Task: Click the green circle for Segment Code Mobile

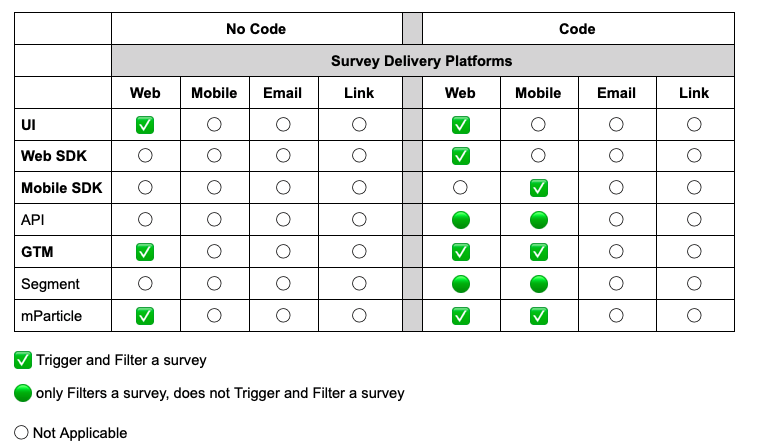Action: [539, 284]
